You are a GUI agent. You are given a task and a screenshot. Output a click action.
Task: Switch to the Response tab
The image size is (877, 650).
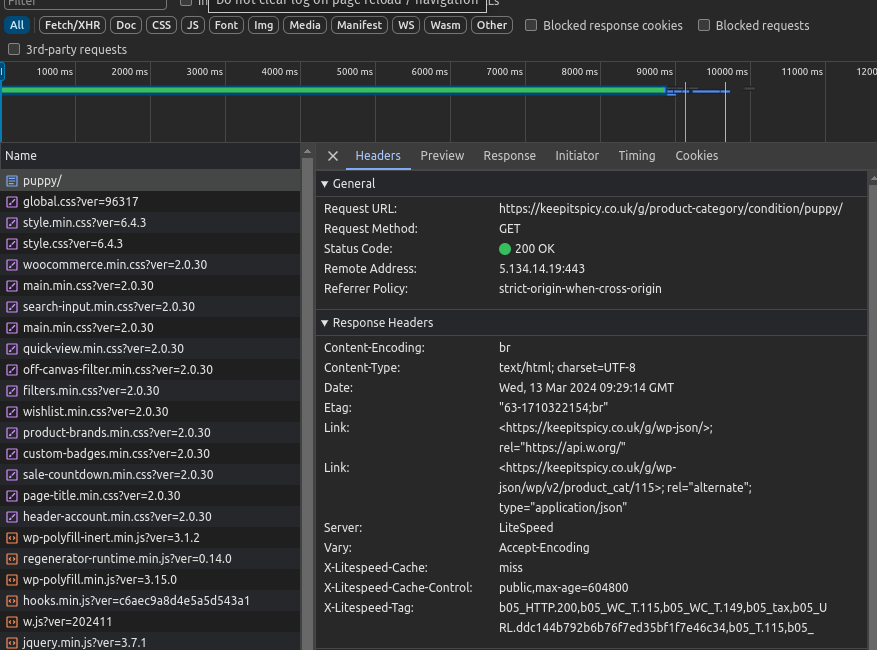(510, 156)
